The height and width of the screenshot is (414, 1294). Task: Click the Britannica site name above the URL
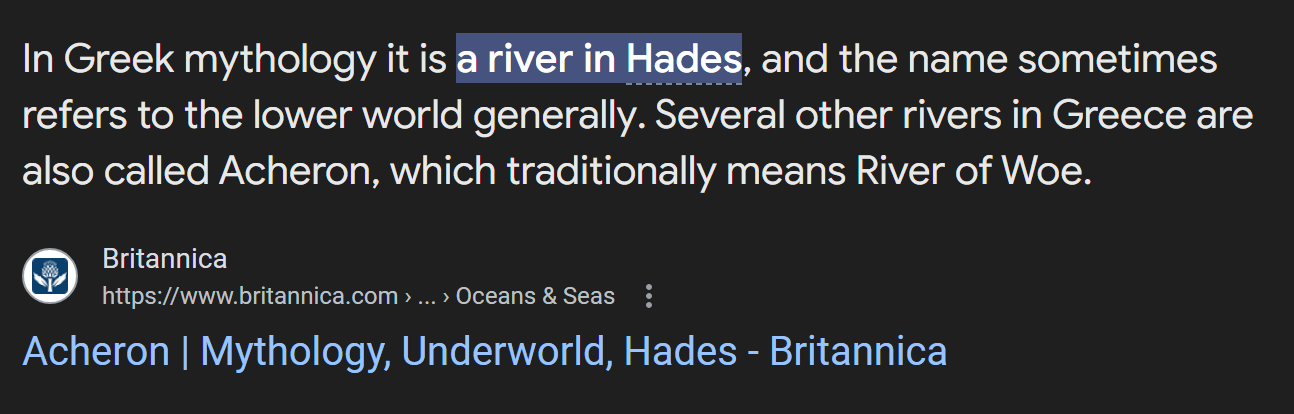(165, 259)
